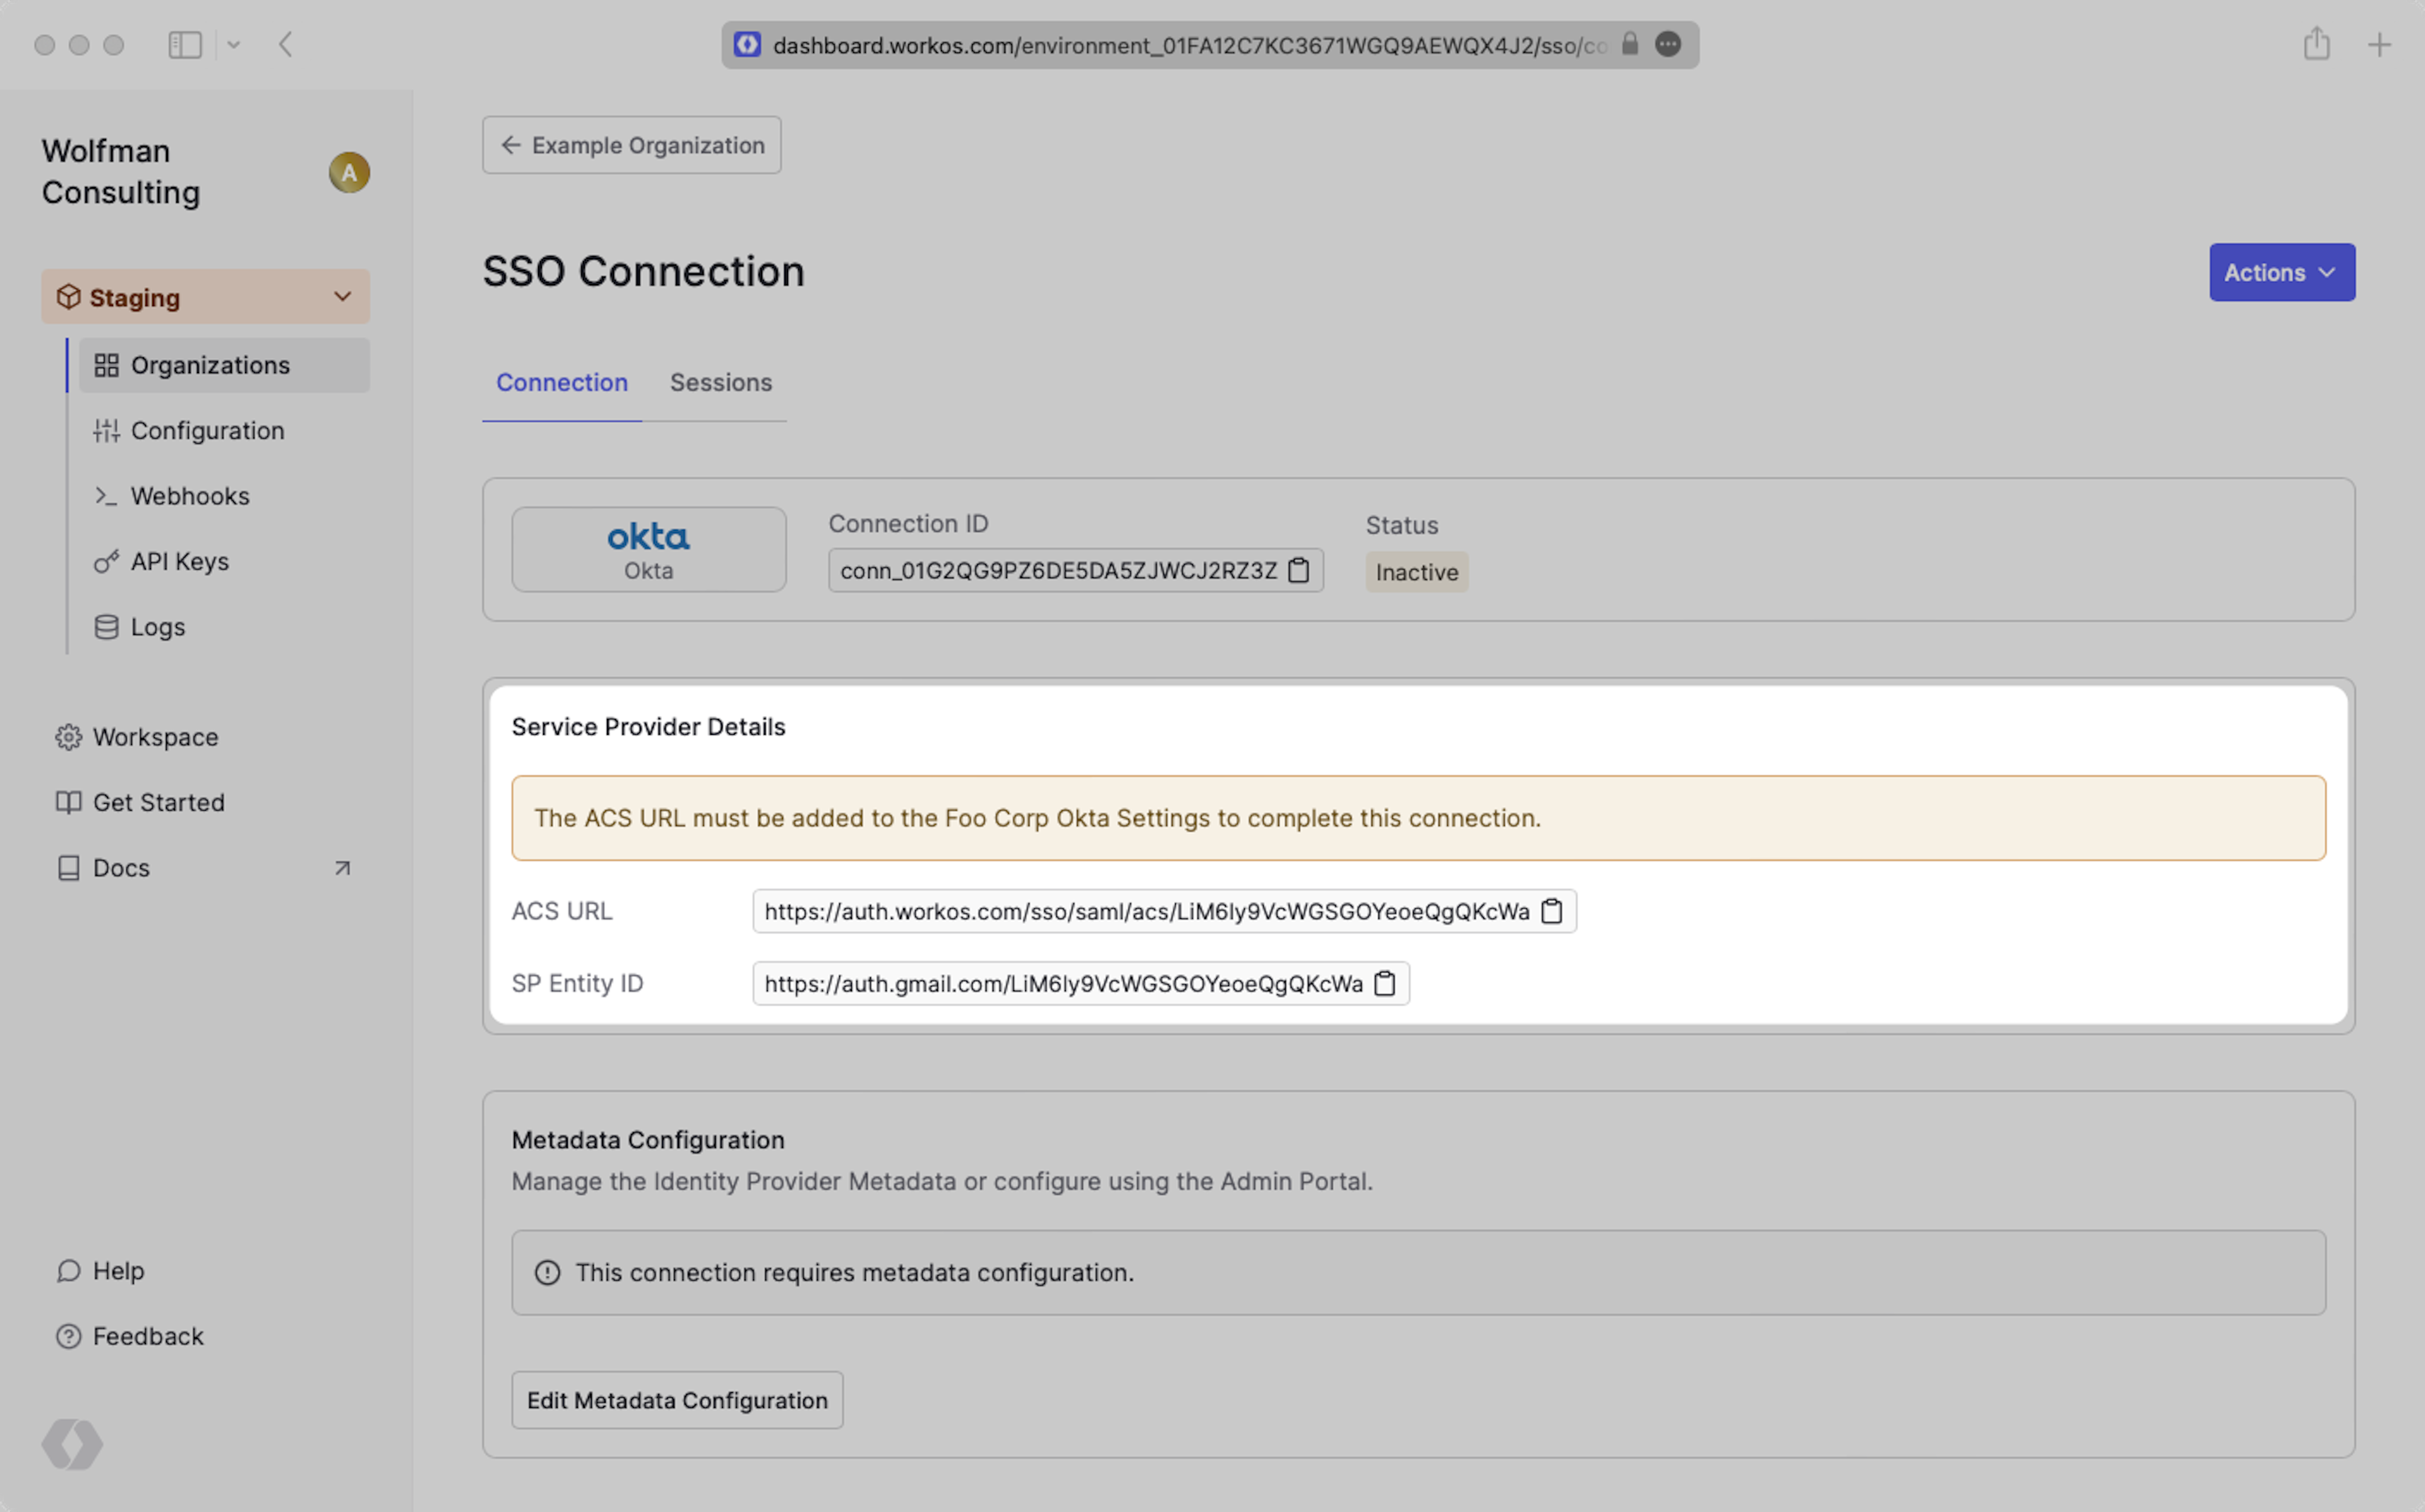Toggle the Safari sidebar icon
2425x1512 pixels.
[x=185, y=45]
